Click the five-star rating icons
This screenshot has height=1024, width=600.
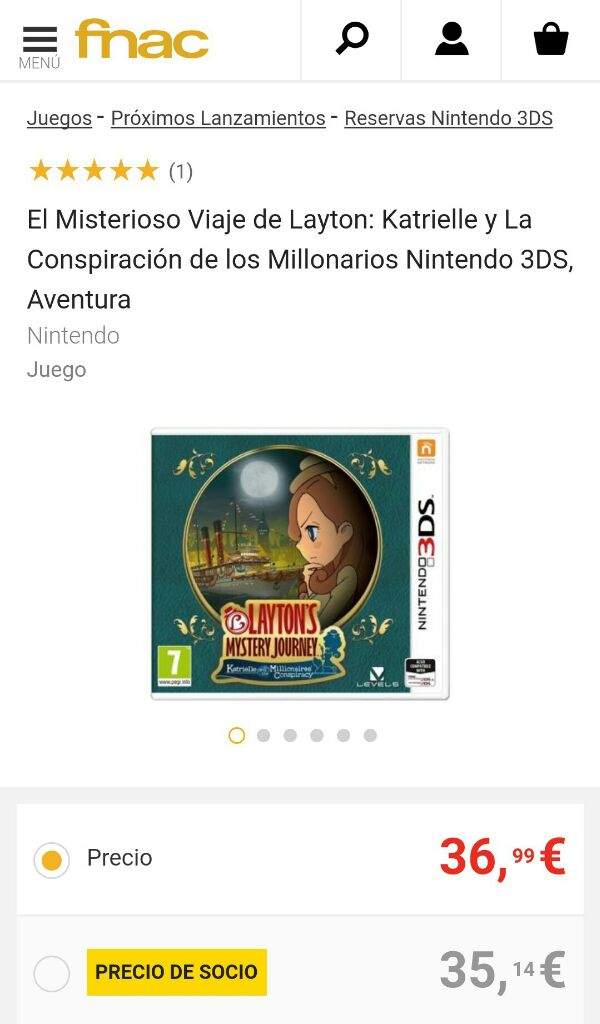click(x=93, y=171)
